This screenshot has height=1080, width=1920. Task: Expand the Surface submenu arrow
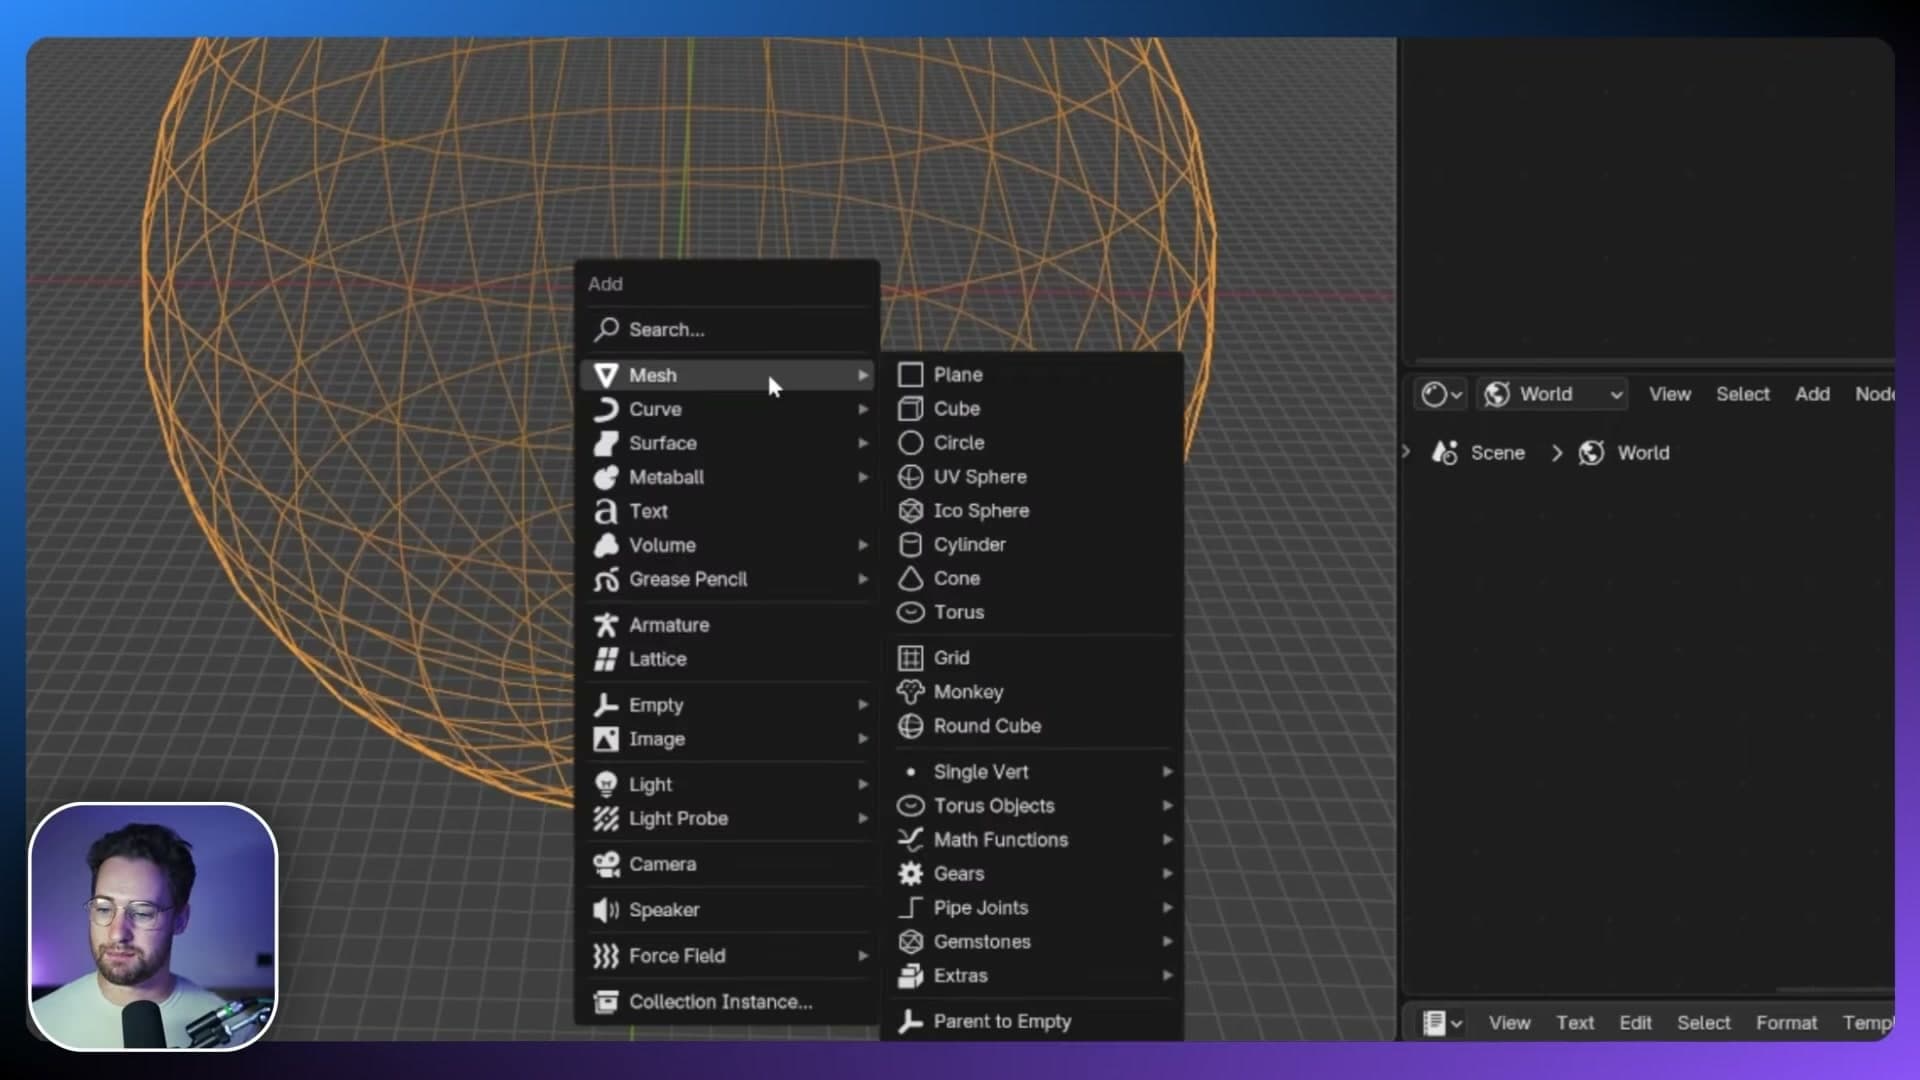tap(863, 443)
